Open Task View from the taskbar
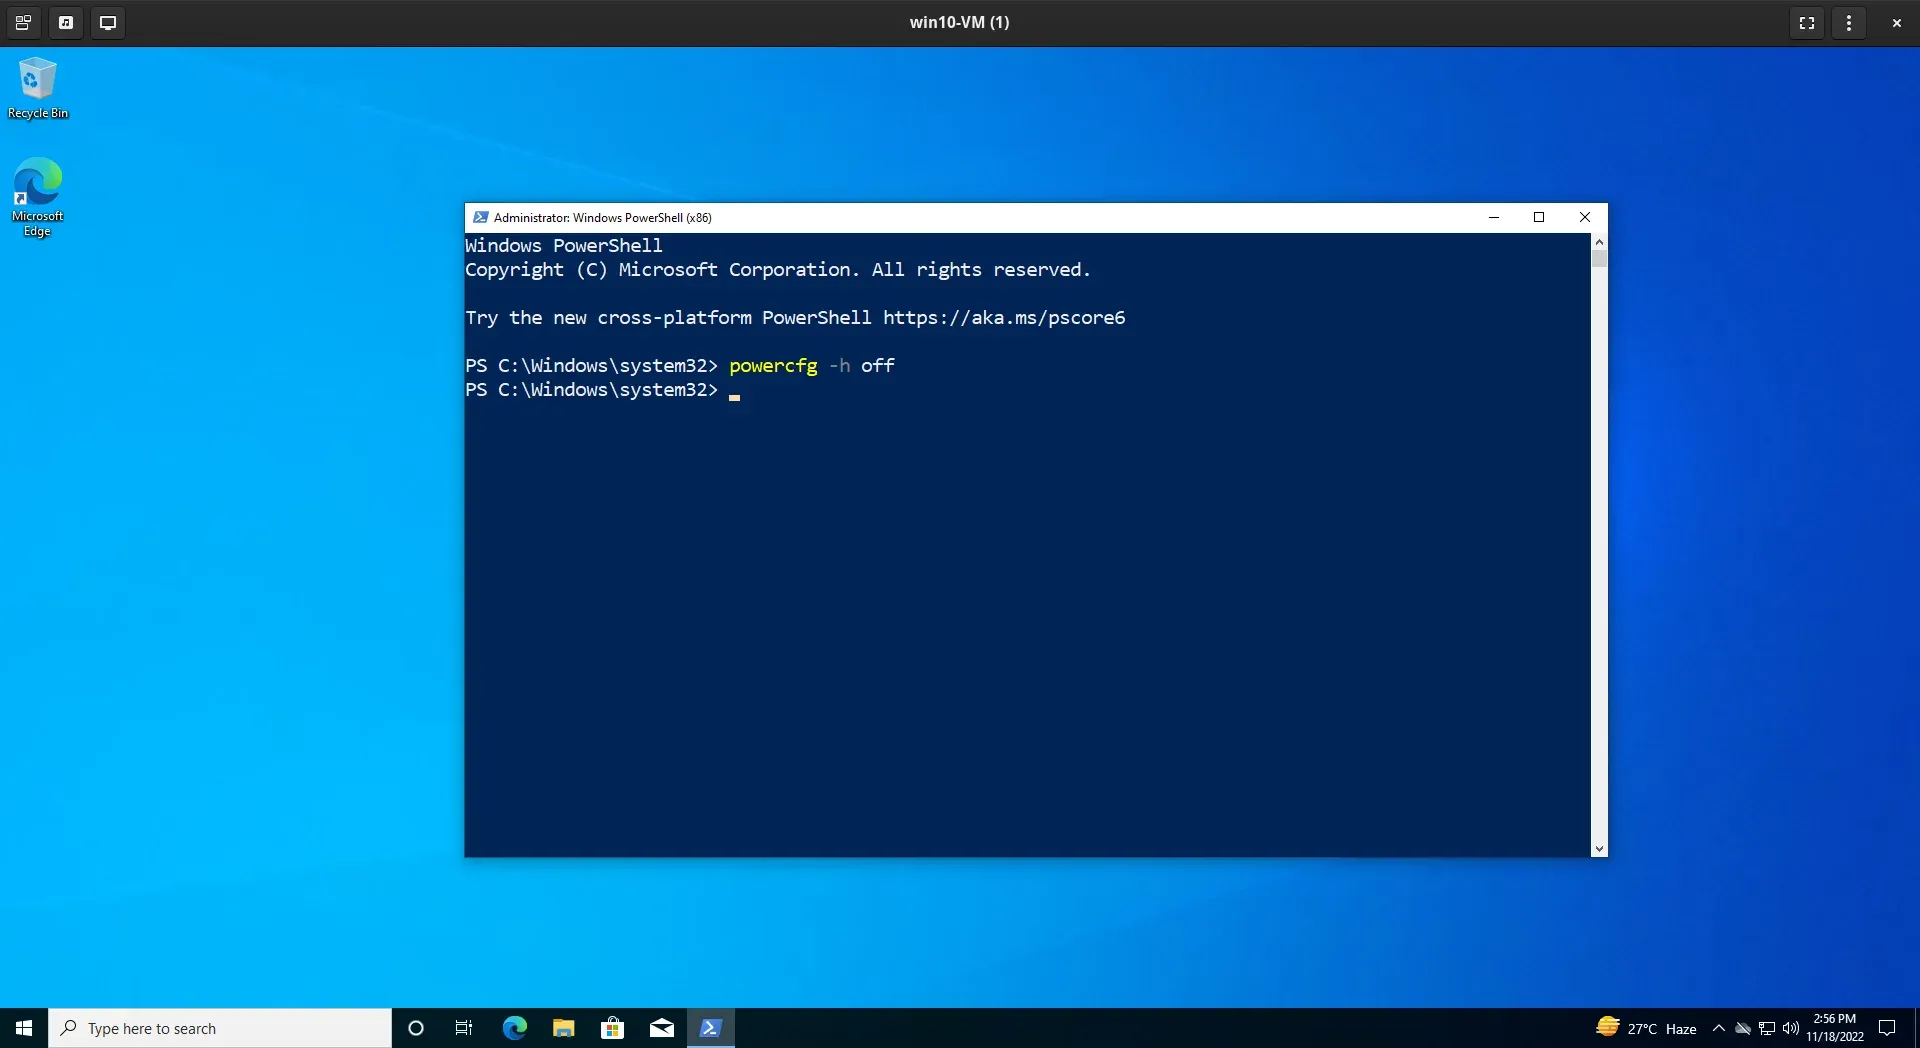The width and height of the screenshot is (1920, 1048). (x=464, y=1028)
